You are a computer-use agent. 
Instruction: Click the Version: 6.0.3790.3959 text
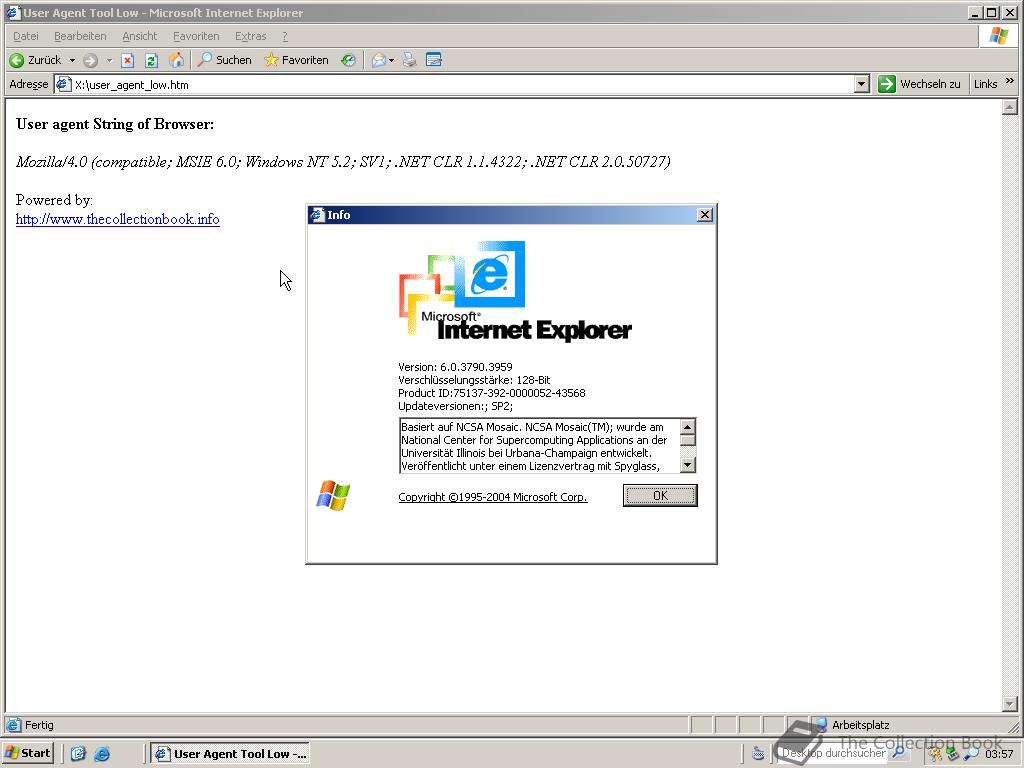click(x=455, y=367)
